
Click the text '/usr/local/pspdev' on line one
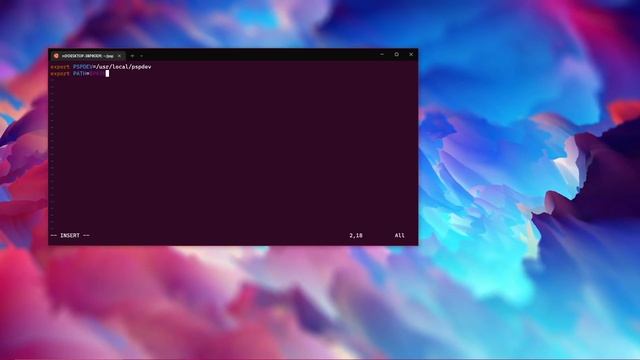pyautogui.click(x=124, y=67)
